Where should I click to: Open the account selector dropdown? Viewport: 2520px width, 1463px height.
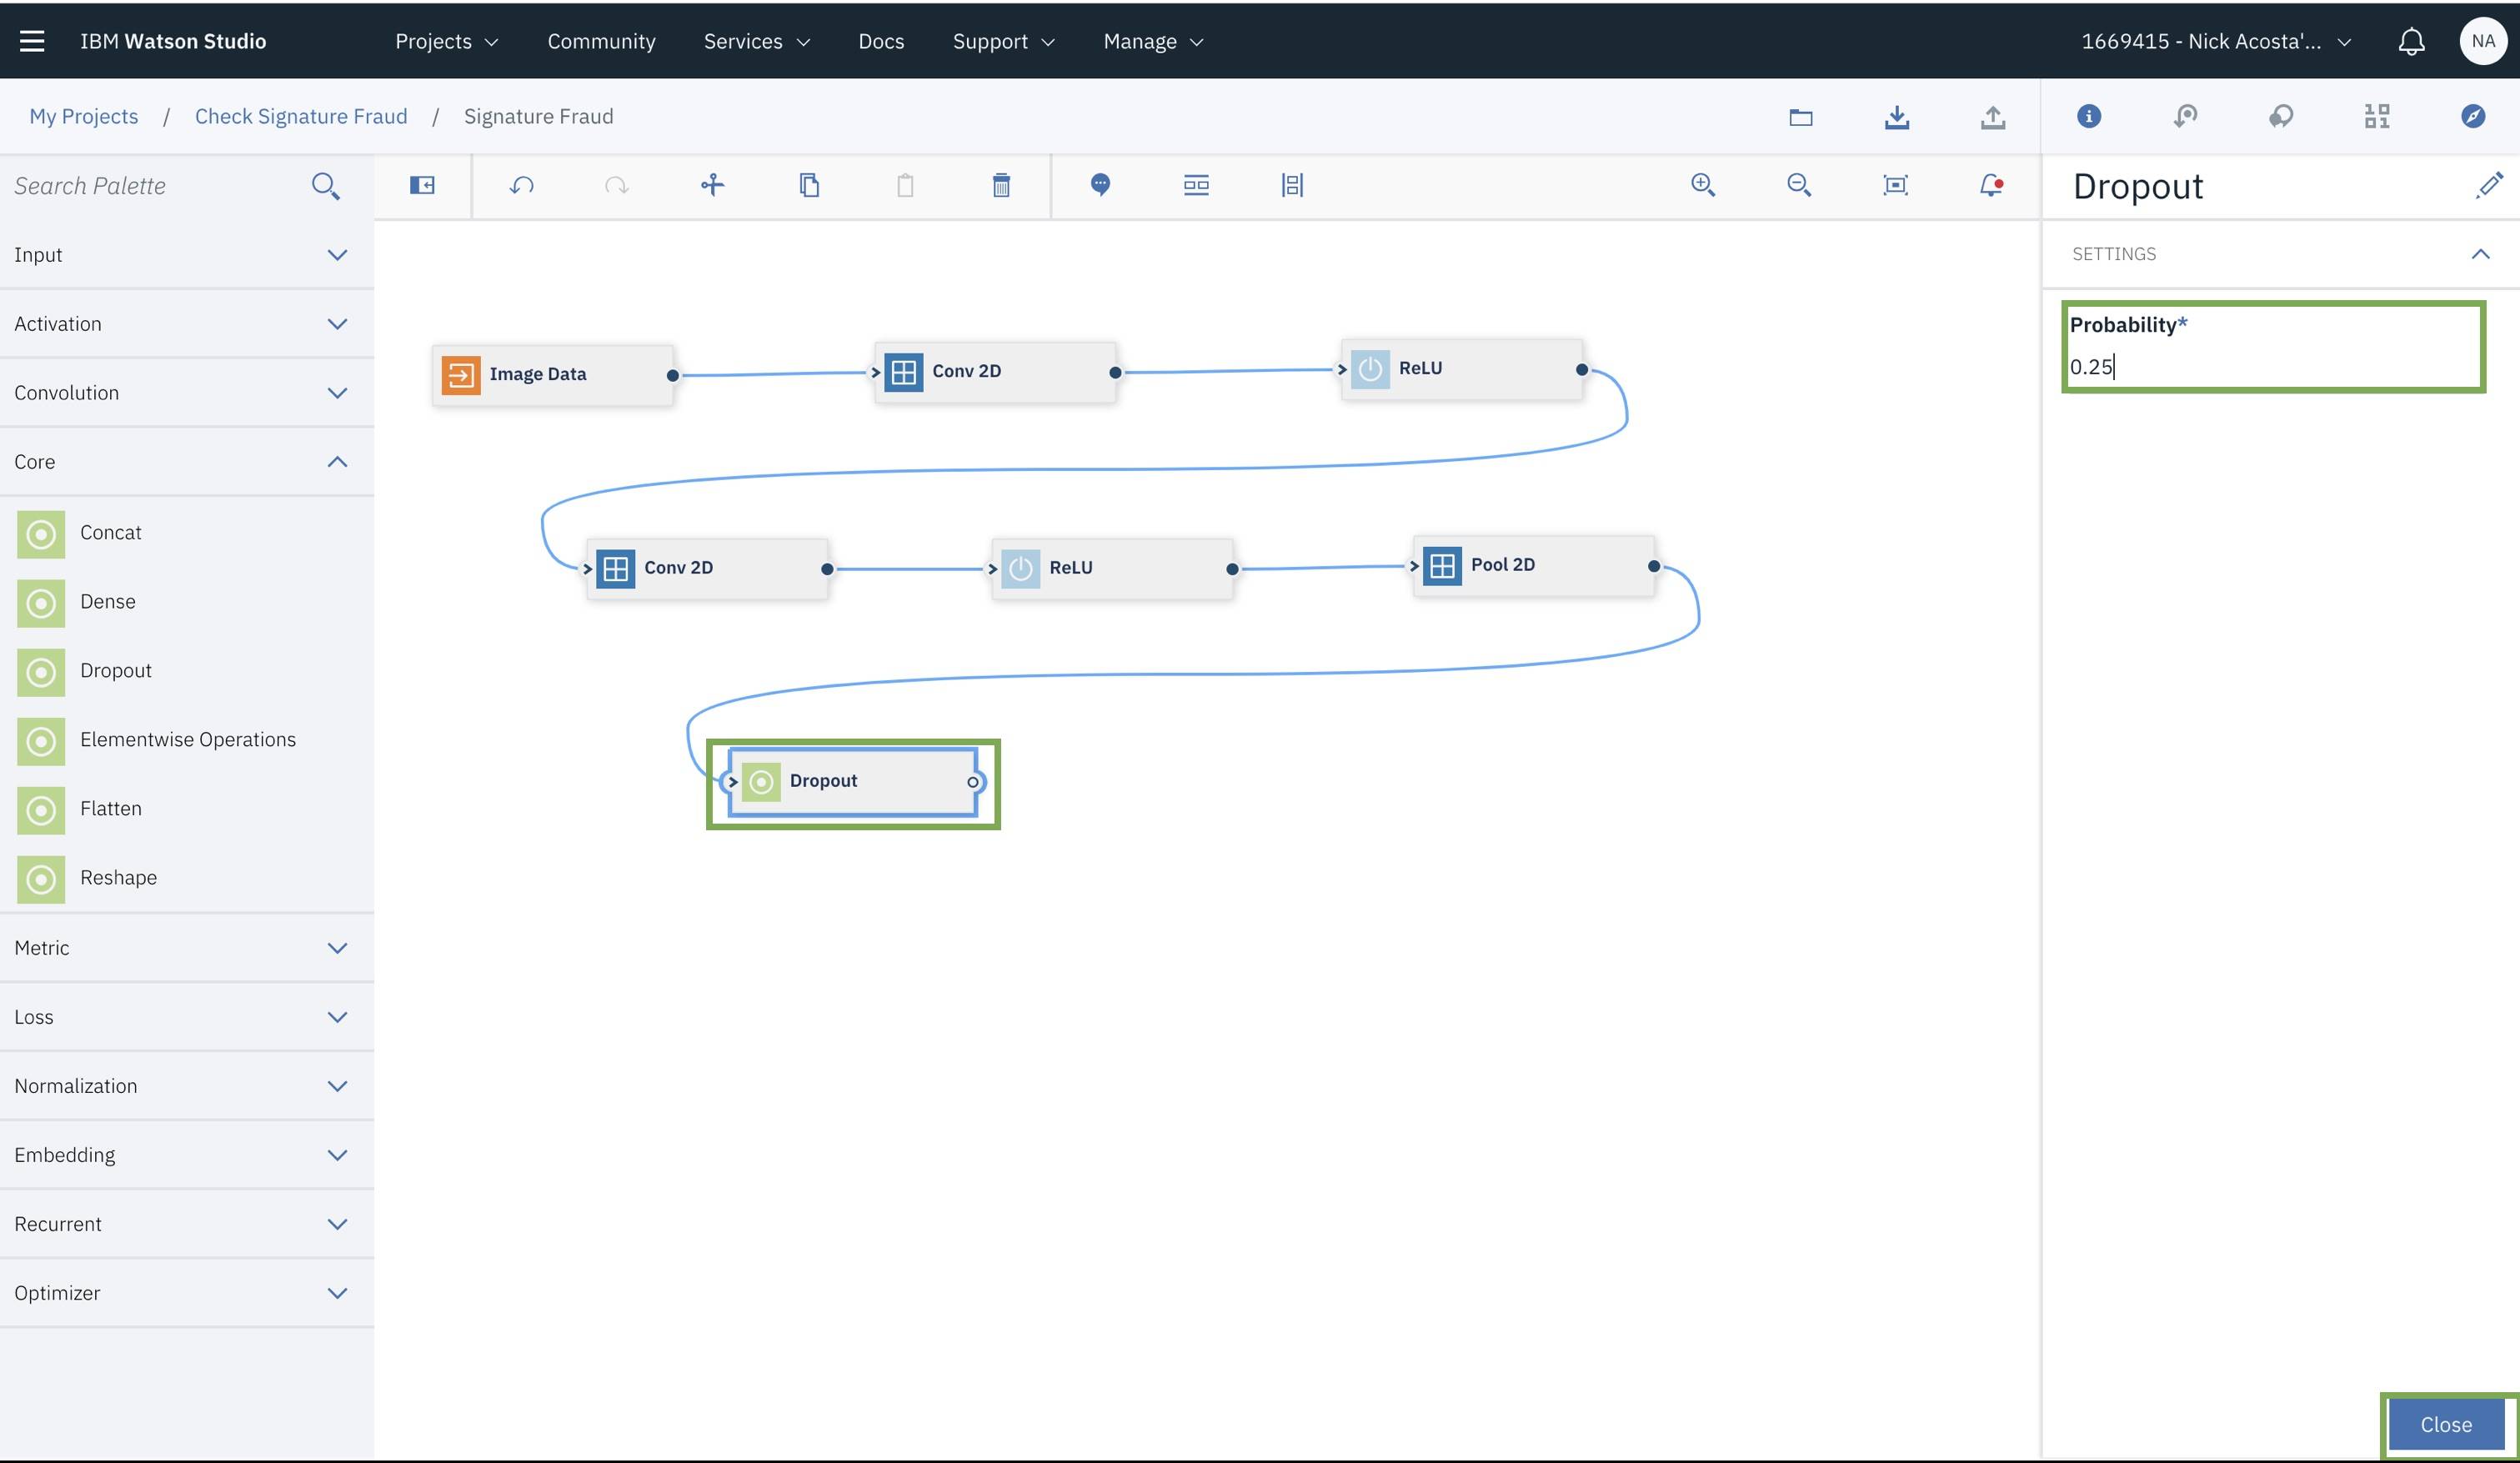click(x=2216, y=41)
